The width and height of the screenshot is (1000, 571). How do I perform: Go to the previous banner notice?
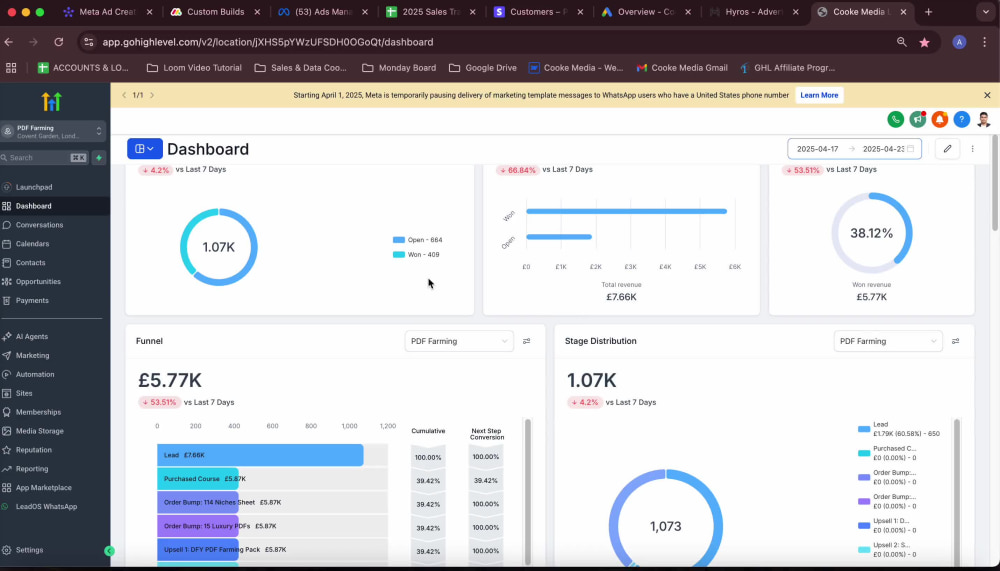124,95
